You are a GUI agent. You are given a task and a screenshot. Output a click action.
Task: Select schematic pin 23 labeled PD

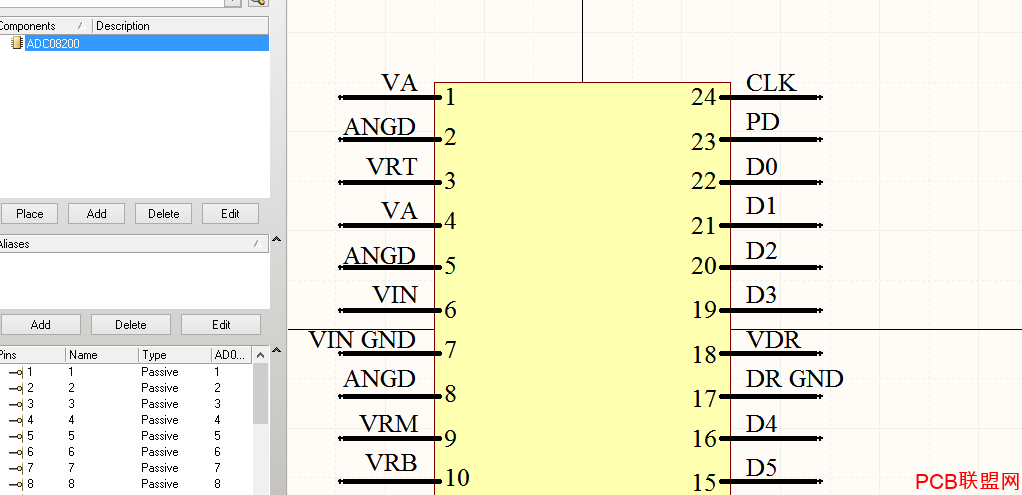(771, 139)
